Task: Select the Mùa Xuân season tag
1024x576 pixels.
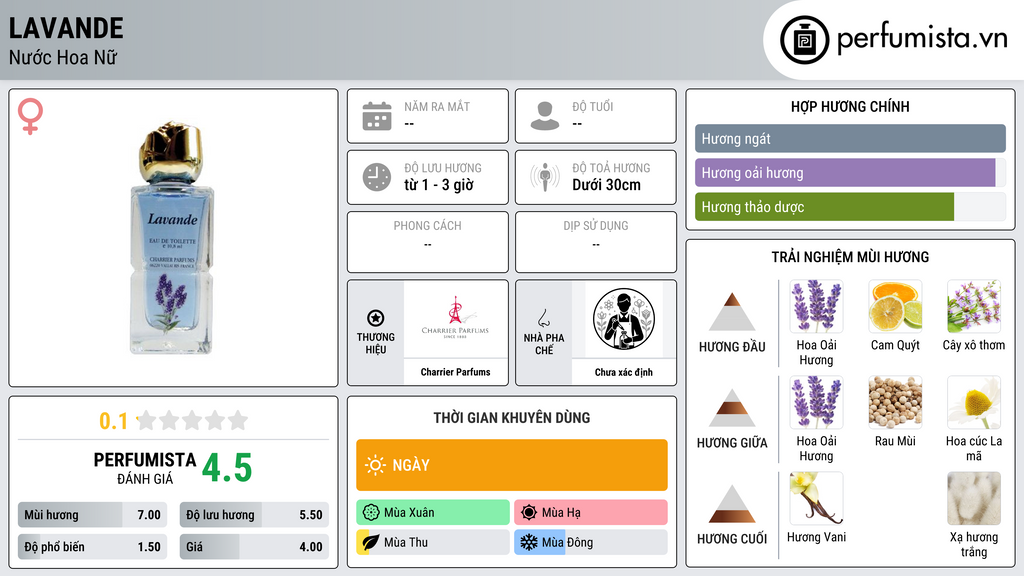Action: 433,513
